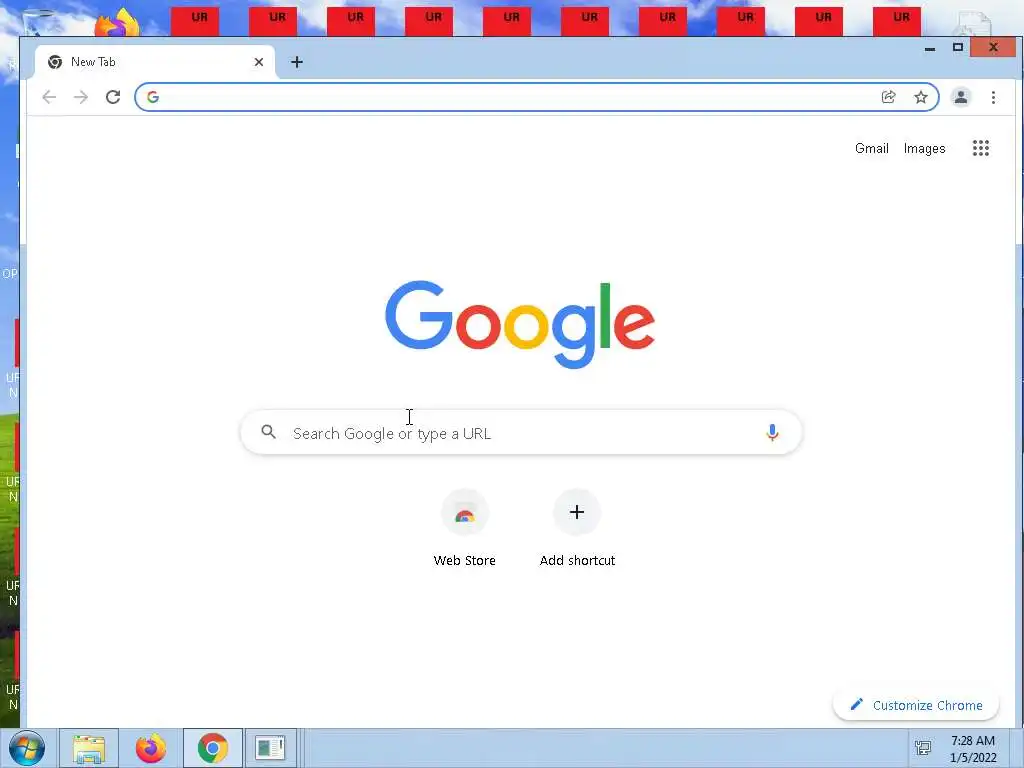The height and width of the screenshot is (768, 1024).
Task: Start voice search with the microphone icon
Action: pos(772,432)
